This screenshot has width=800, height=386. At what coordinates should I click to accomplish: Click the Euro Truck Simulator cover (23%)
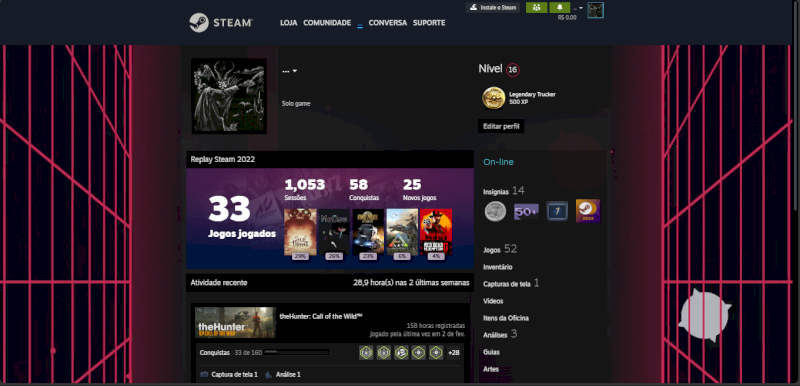tap(368, 232)
